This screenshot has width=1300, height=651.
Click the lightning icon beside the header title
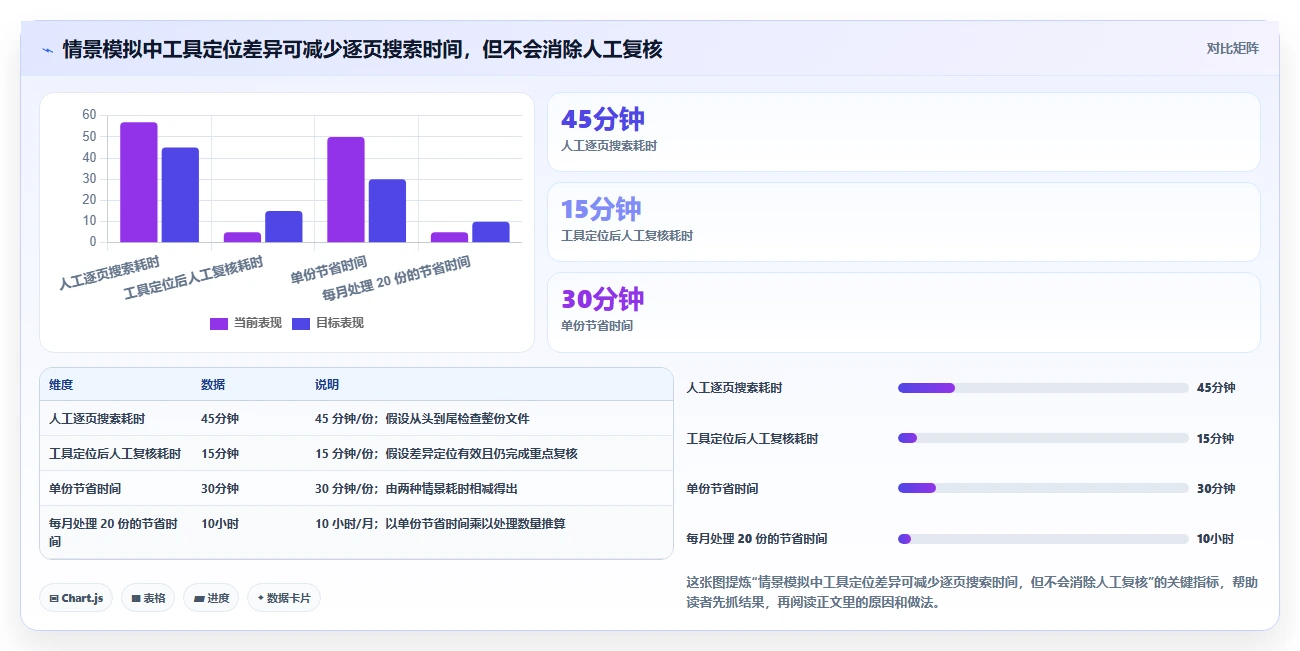(47, 49)
